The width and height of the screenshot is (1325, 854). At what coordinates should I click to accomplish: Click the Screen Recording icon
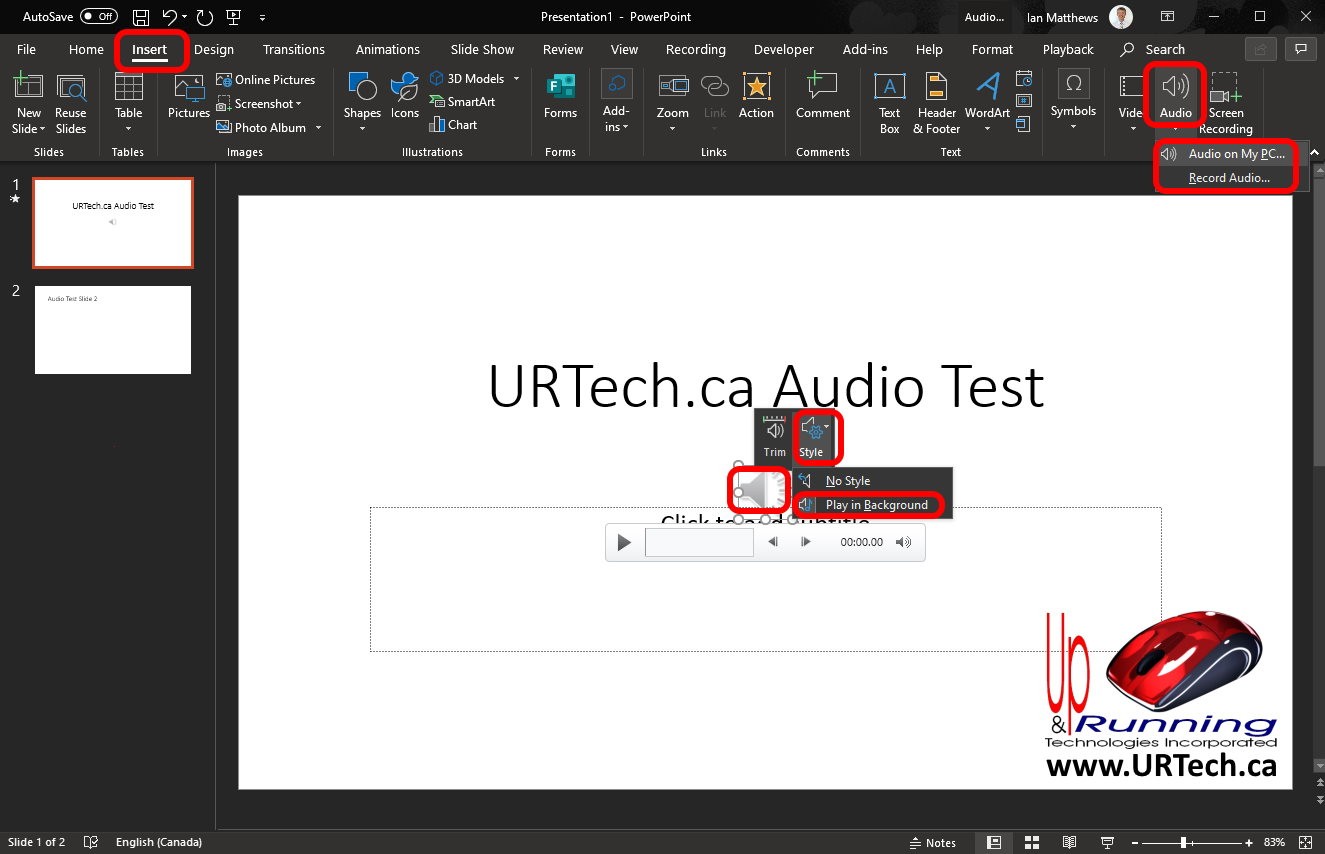tap(1225, 101)
